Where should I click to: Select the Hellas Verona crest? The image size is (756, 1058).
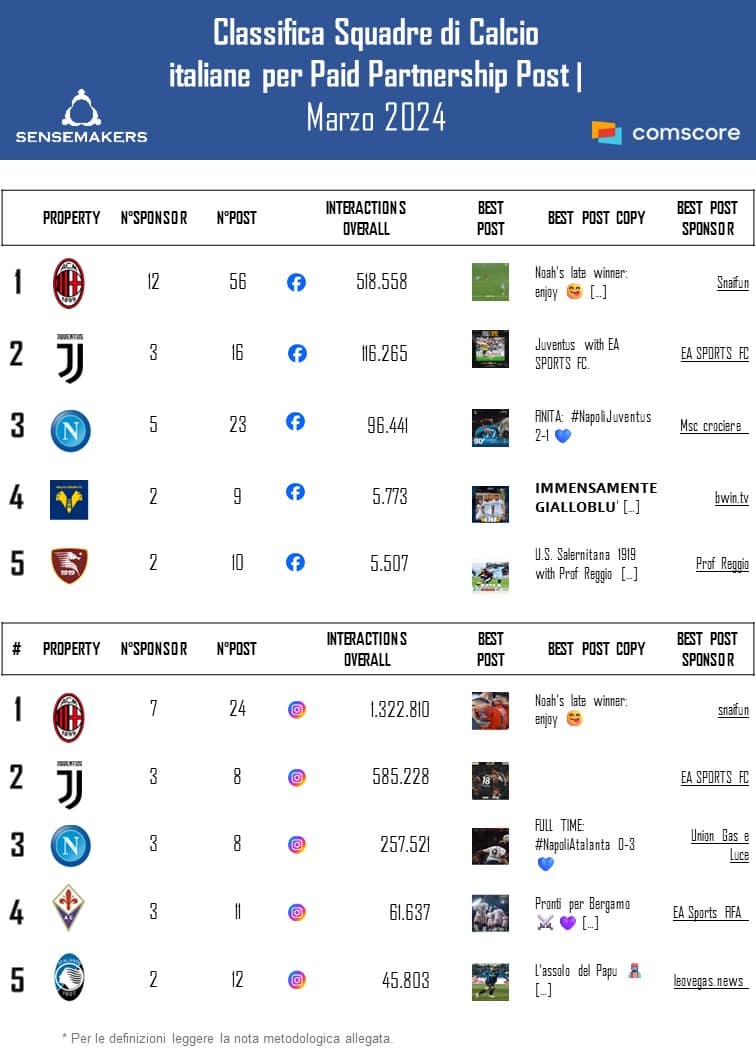coord(69,499)
